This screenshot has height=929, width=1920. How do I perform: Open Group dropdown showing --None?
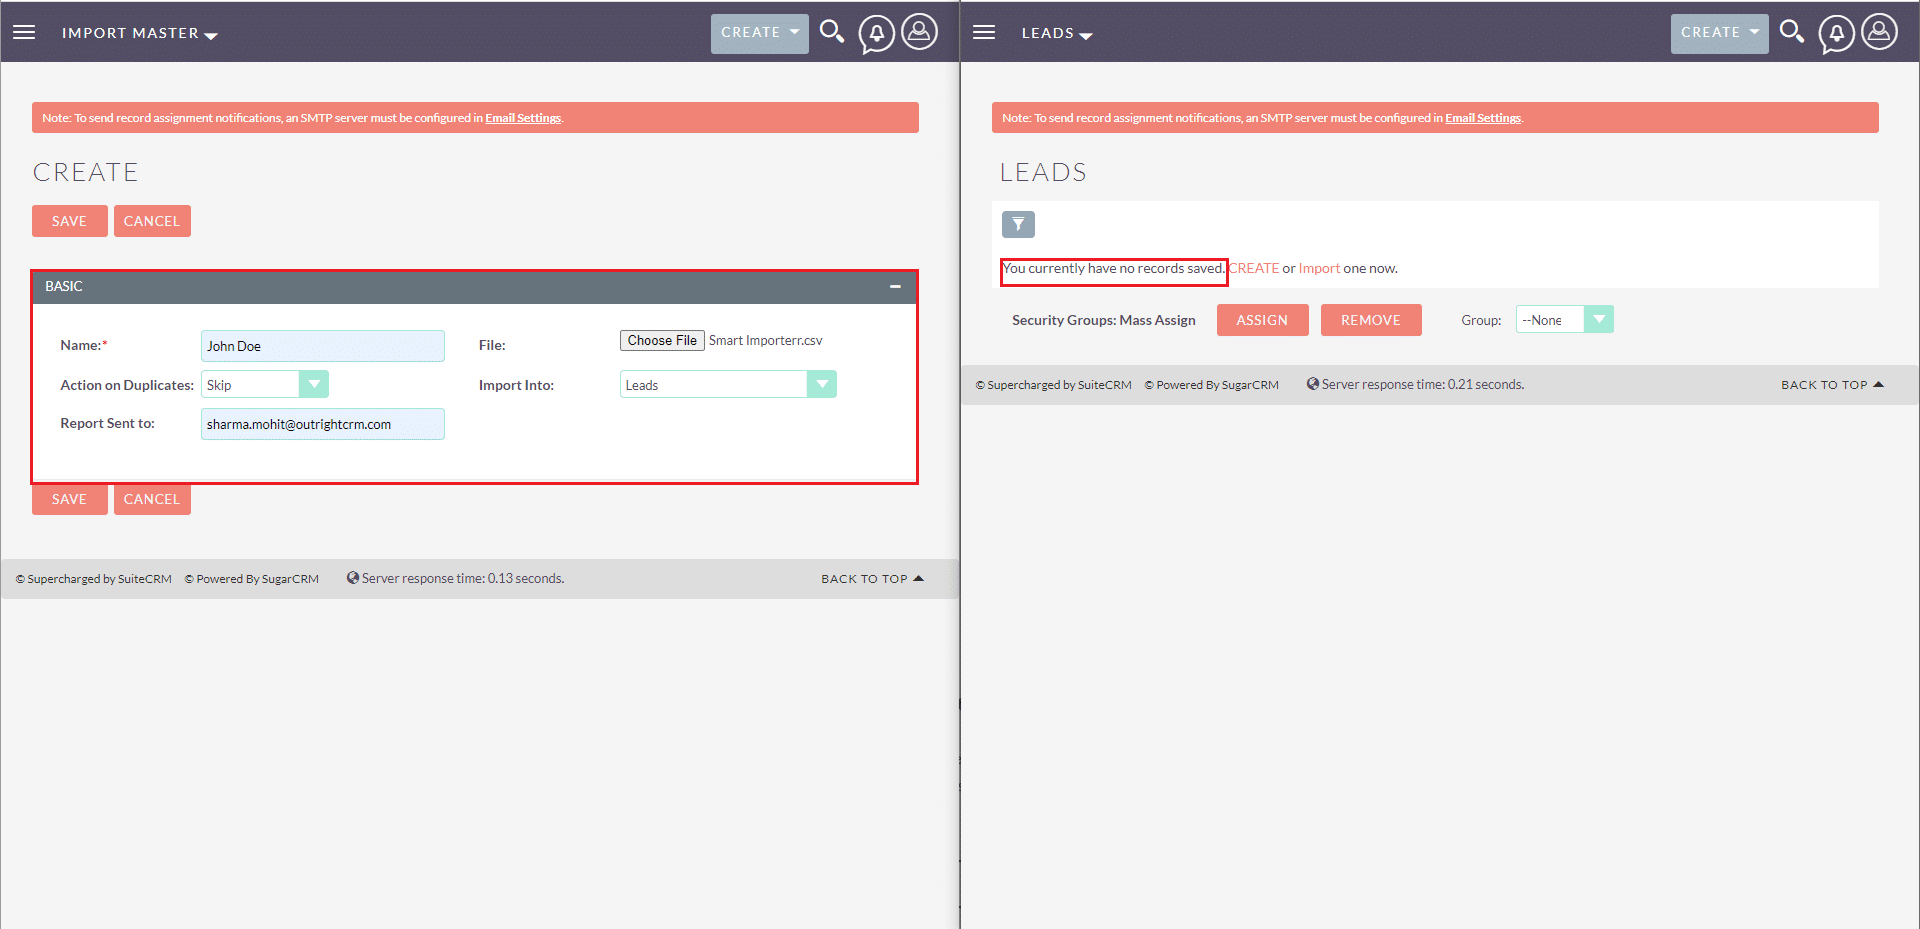(1565, 320)
